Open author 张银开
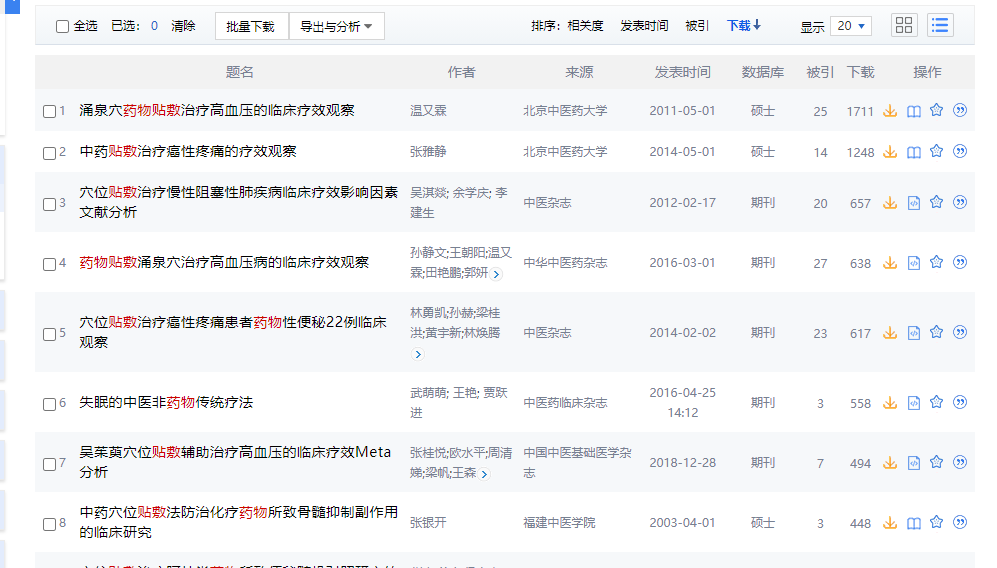Image resolution: width=997 pixels, height=568 pixels. coord(428,523)
